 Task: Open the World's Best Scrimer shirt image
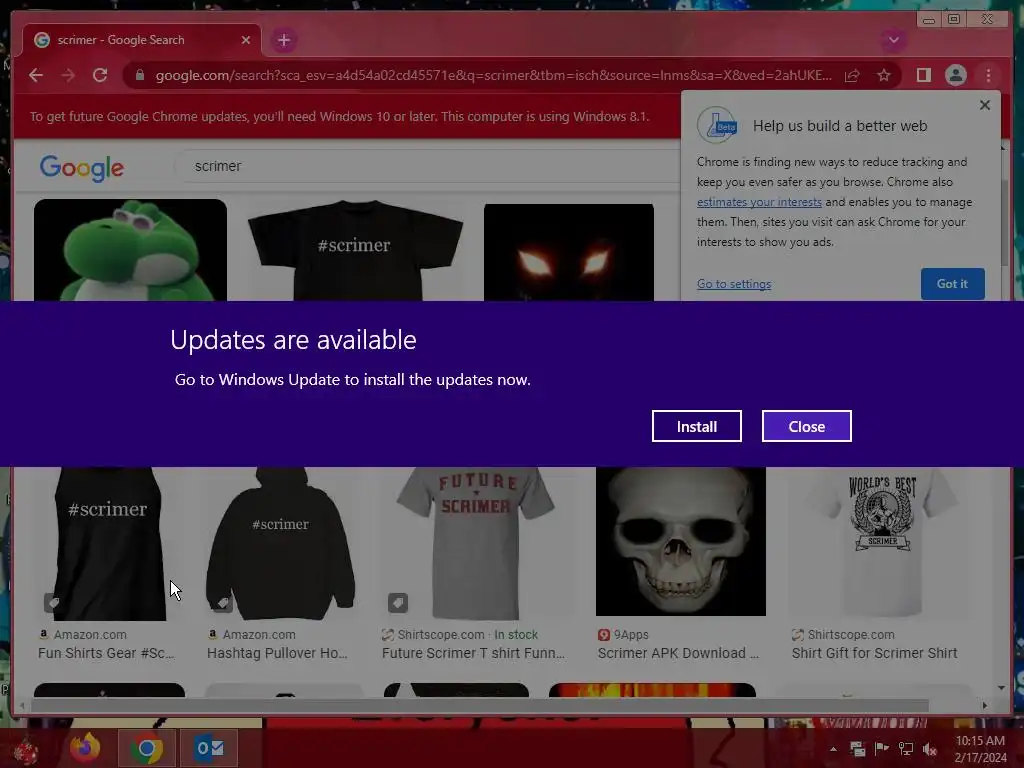click(882, 543)
